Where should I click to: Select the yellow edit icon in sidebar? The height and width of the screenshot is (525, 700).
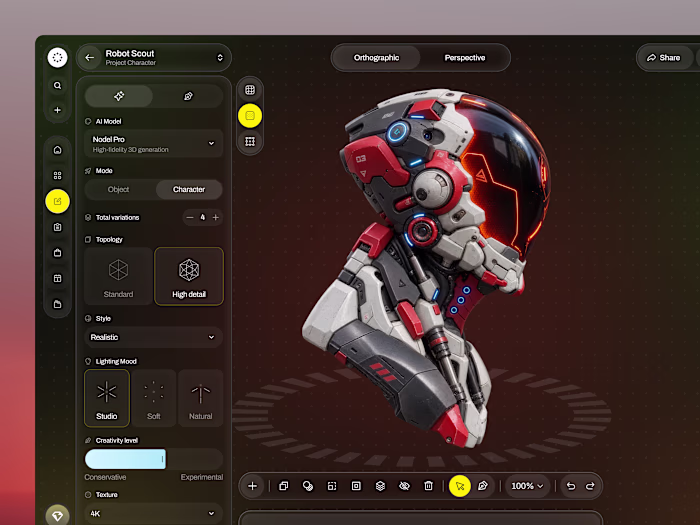click(58, 201)
